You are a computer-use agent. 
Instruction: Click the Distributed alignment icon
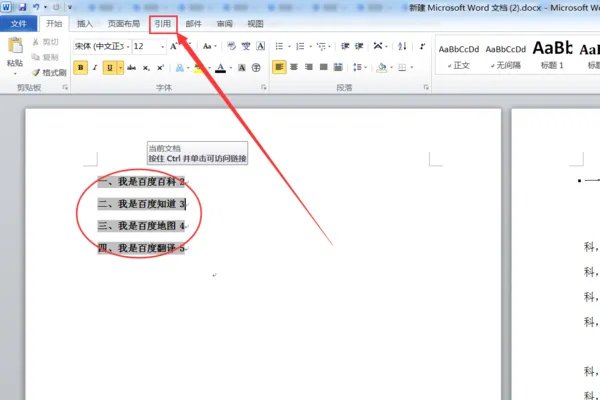[x=338, y=67]
